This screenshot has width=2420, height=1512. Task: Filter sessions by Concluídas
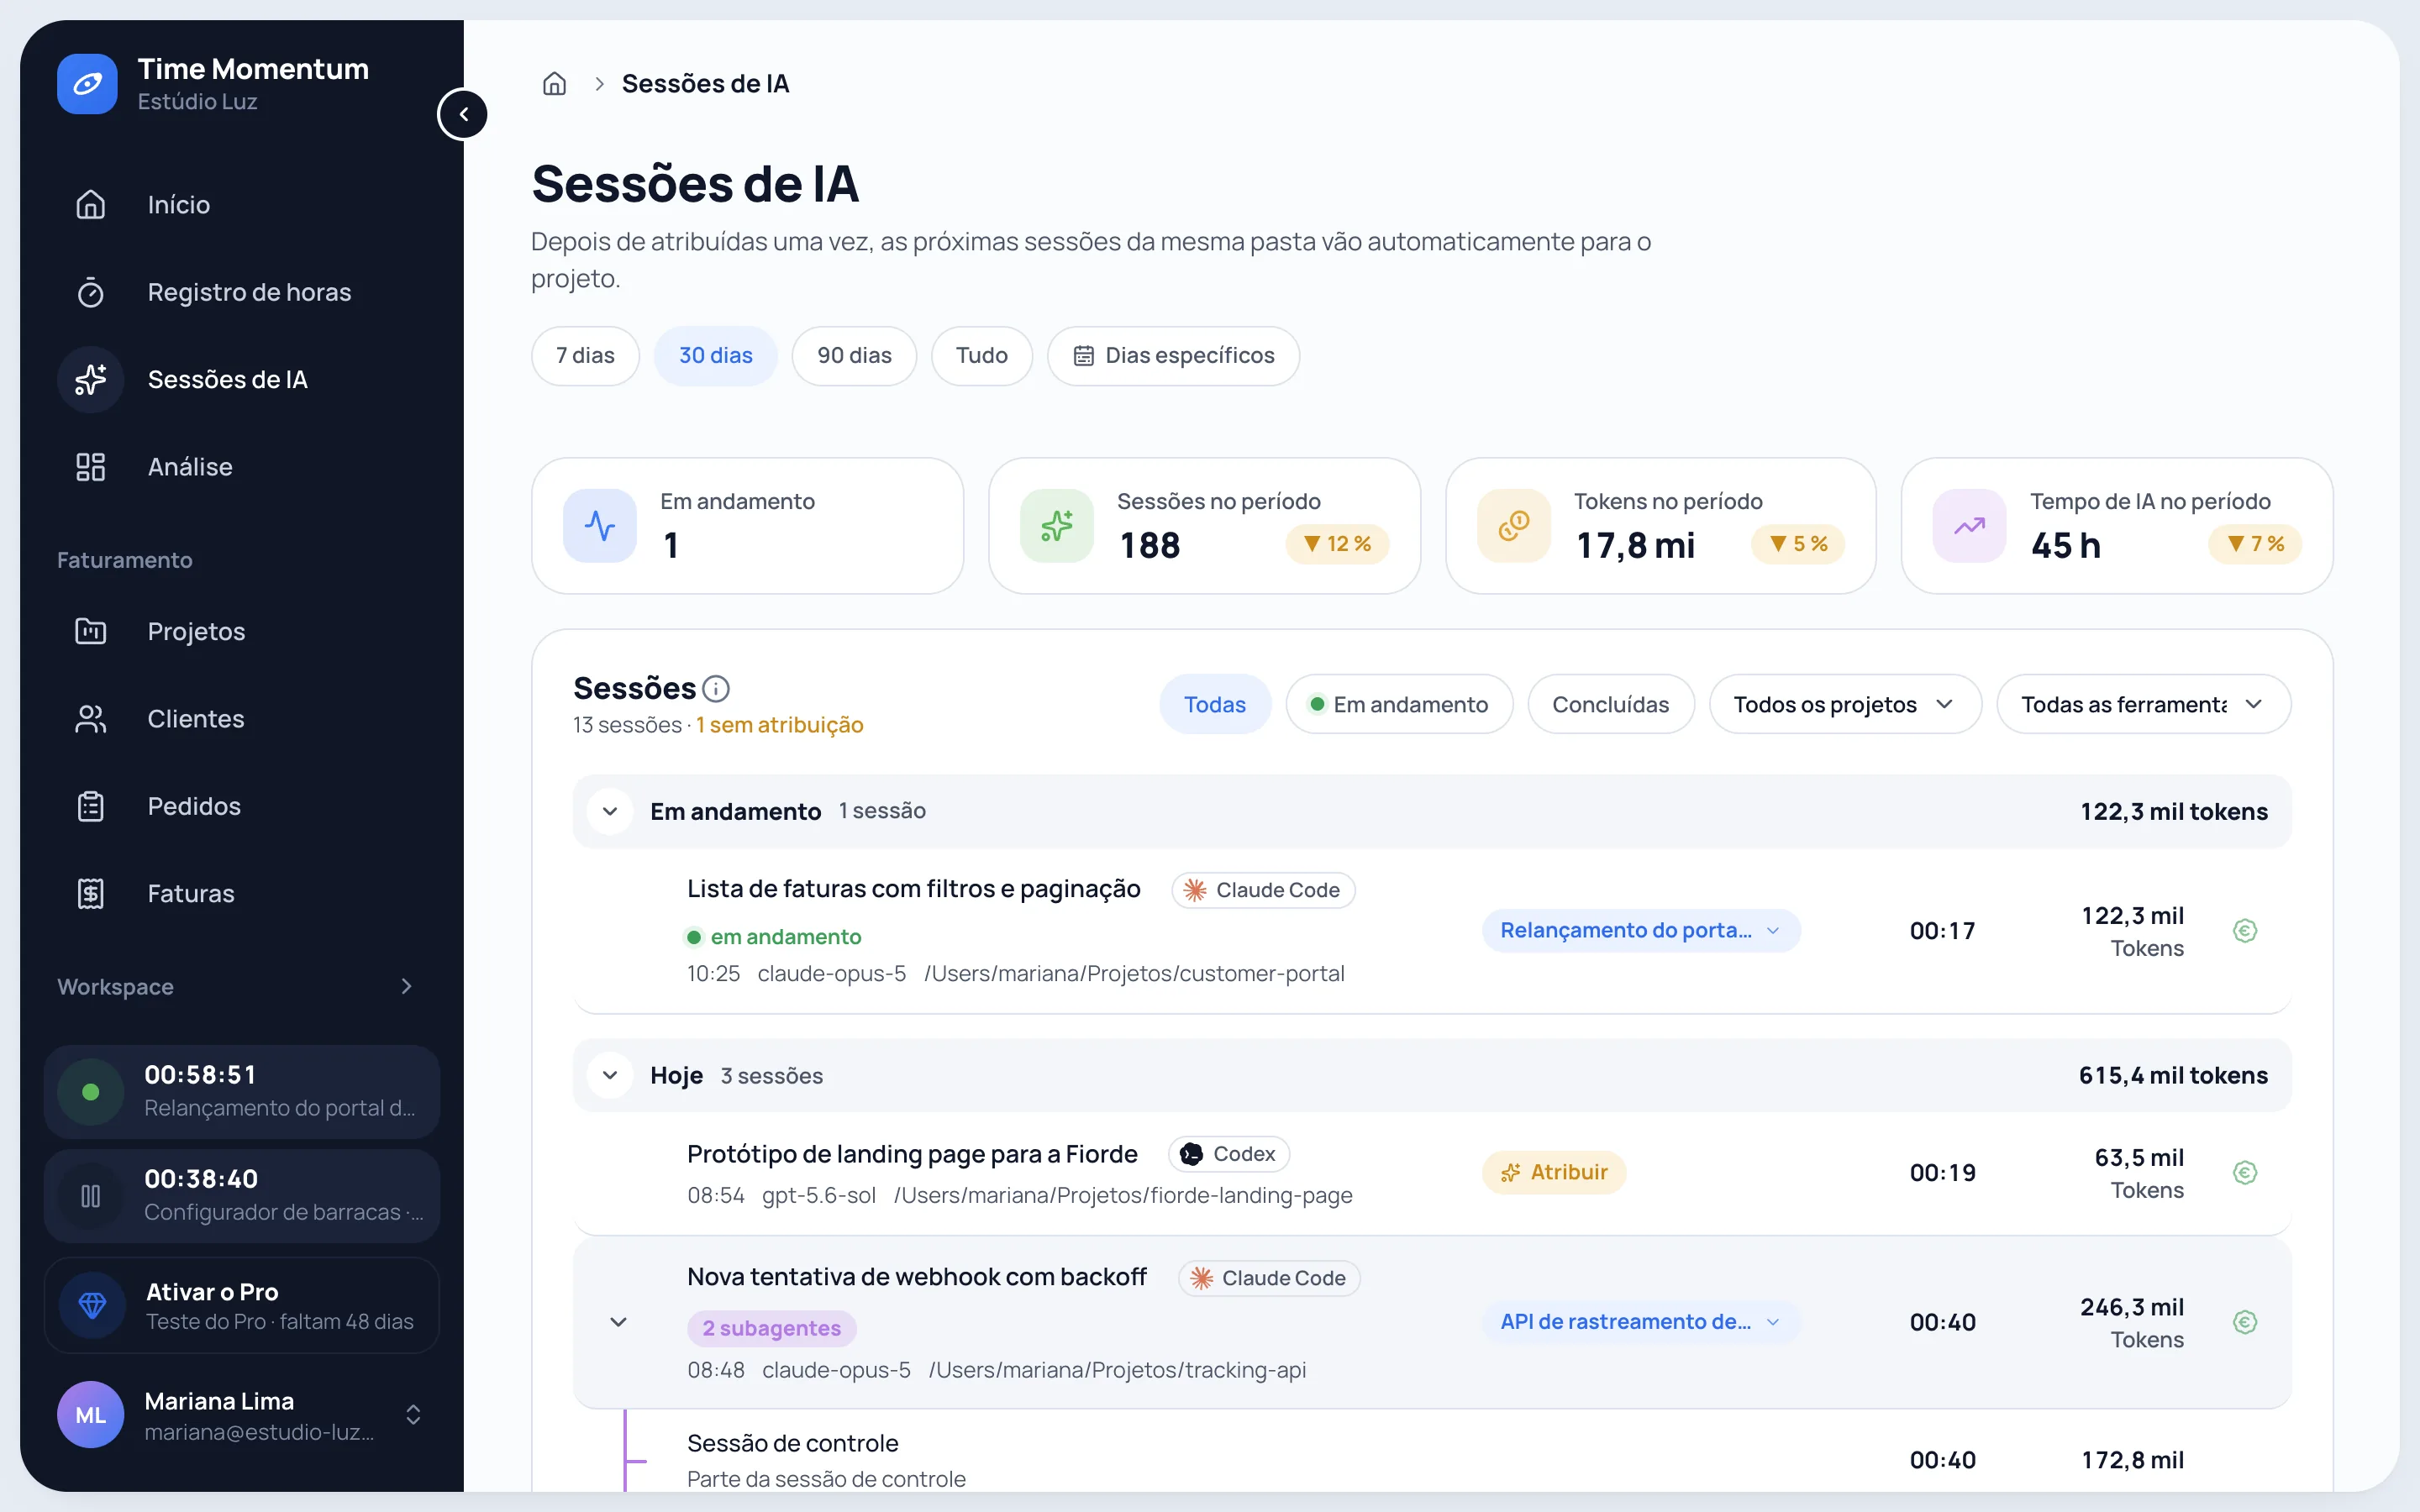tap(1611, 704)
